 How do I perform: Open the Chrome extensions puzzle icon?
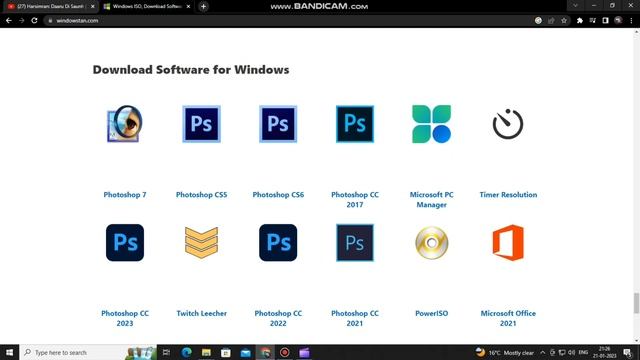(x=580, y=20)
